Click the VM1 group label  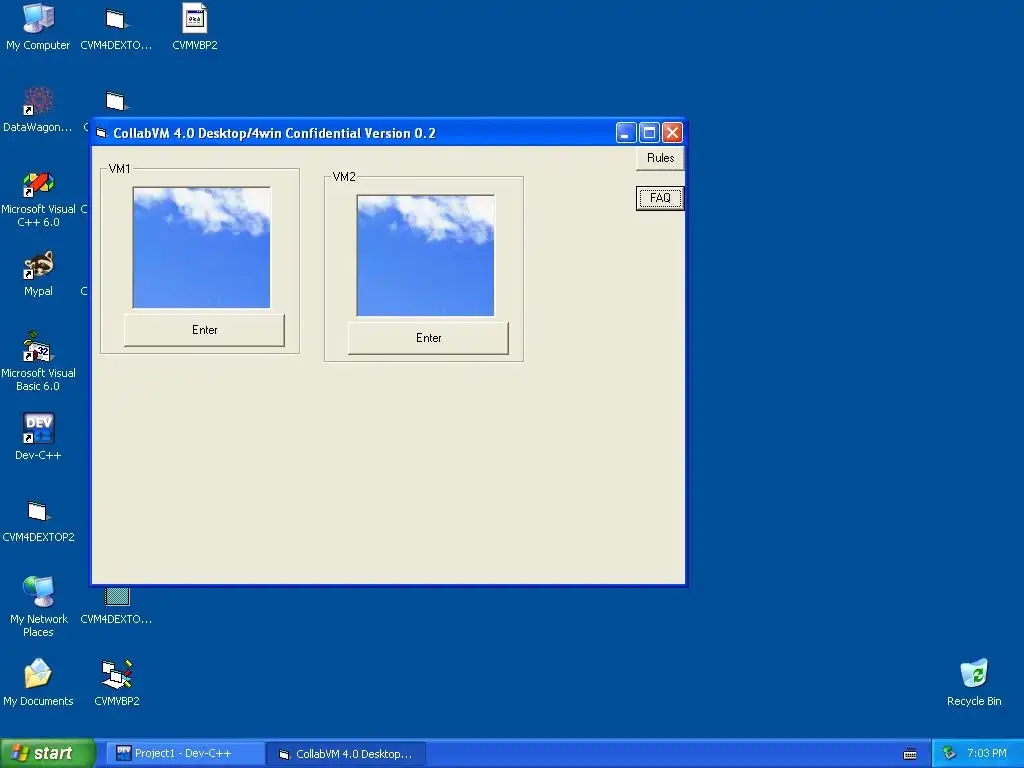(x=120, y=168)
